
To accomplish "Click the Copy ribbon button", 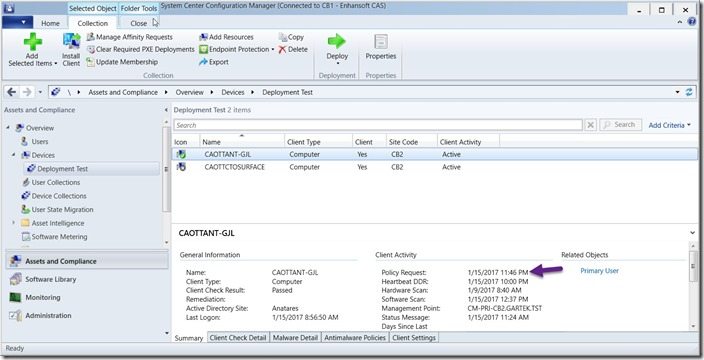I will point(291,37).
